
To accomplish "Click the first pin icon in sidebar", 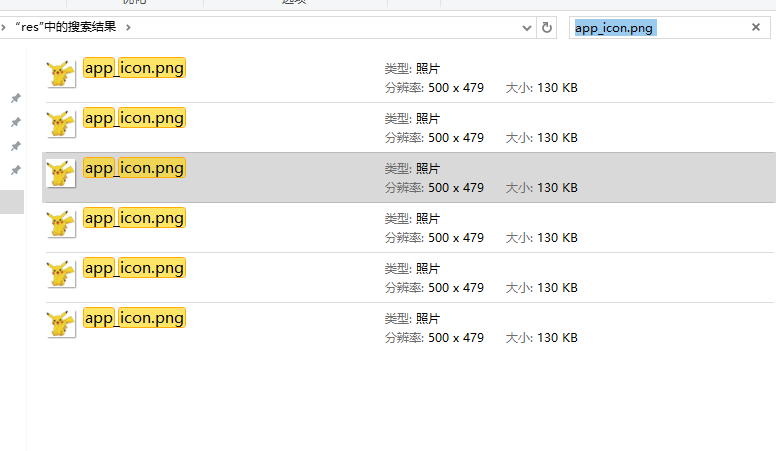I will point(16,98).
